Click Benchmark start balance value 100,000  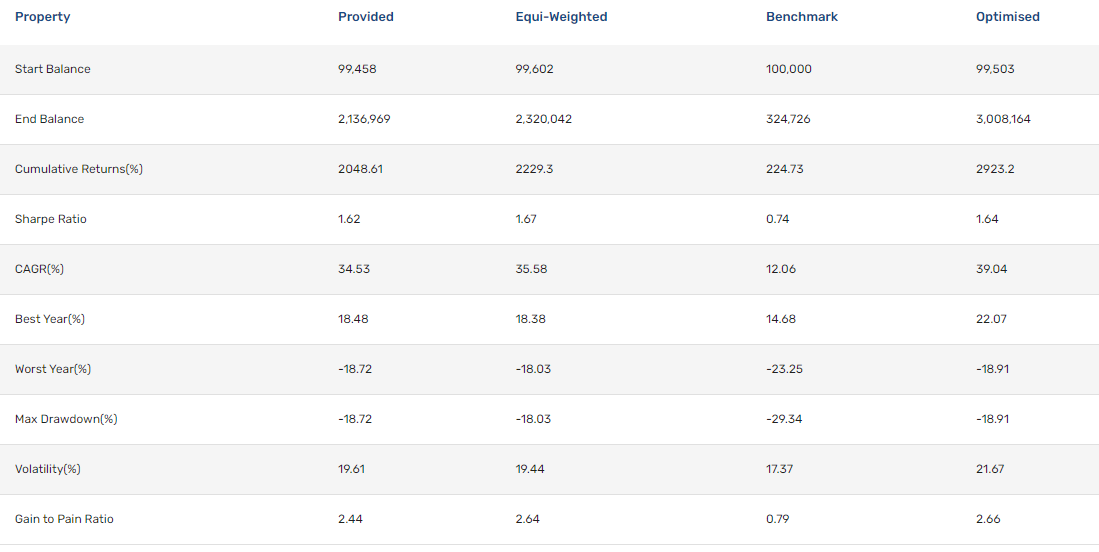pyautogui.click(x=789, y=69)
